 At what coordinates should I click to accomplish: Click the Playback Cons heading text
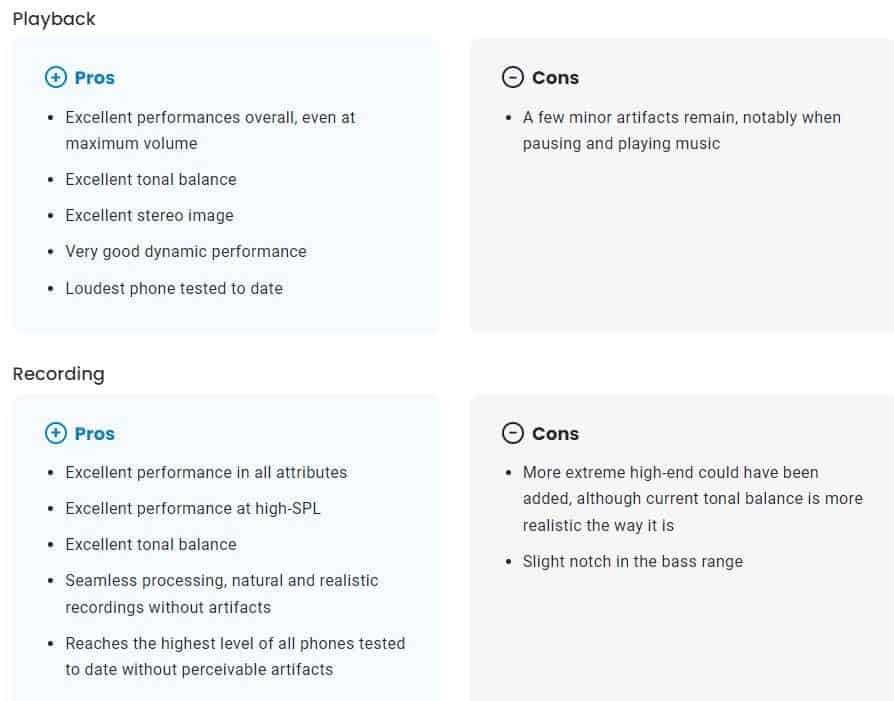555,78
